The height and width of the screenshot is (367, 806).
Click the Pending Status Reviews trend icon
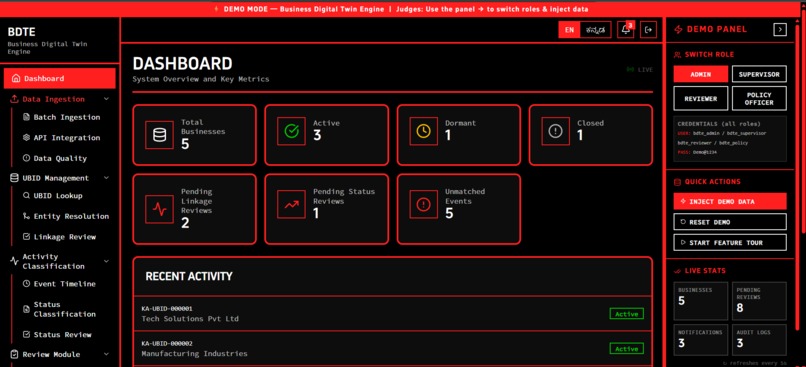click(x=291, y=205)
